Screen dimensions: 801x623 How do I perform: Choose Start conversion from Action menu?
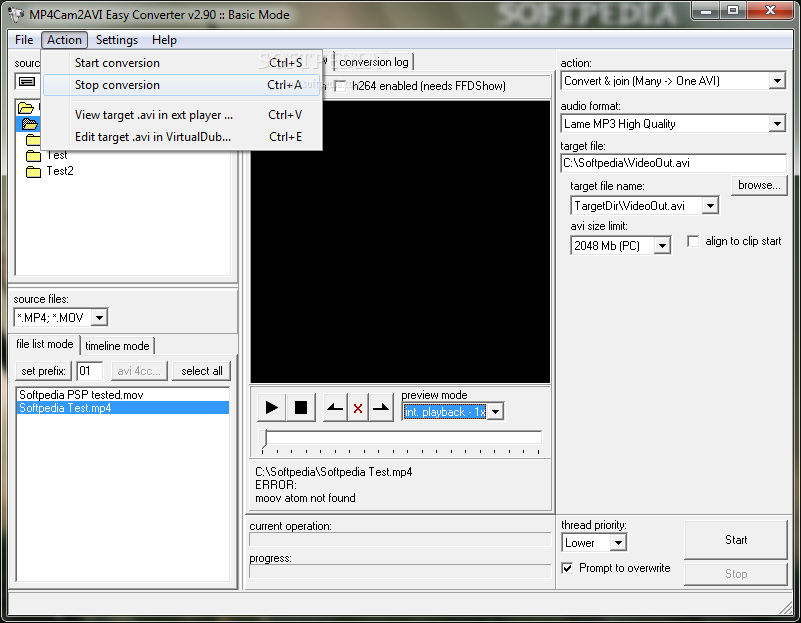point(181,63)
